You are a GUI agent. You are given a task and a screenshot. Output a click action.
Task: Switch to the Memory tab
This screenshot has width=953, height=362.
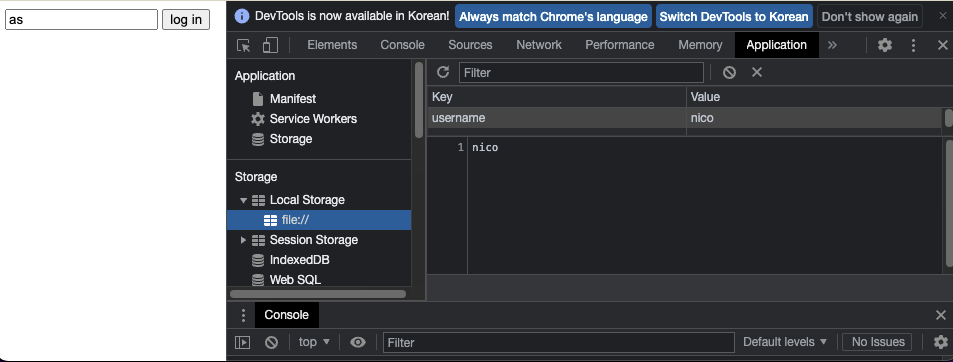click(700, 45)
